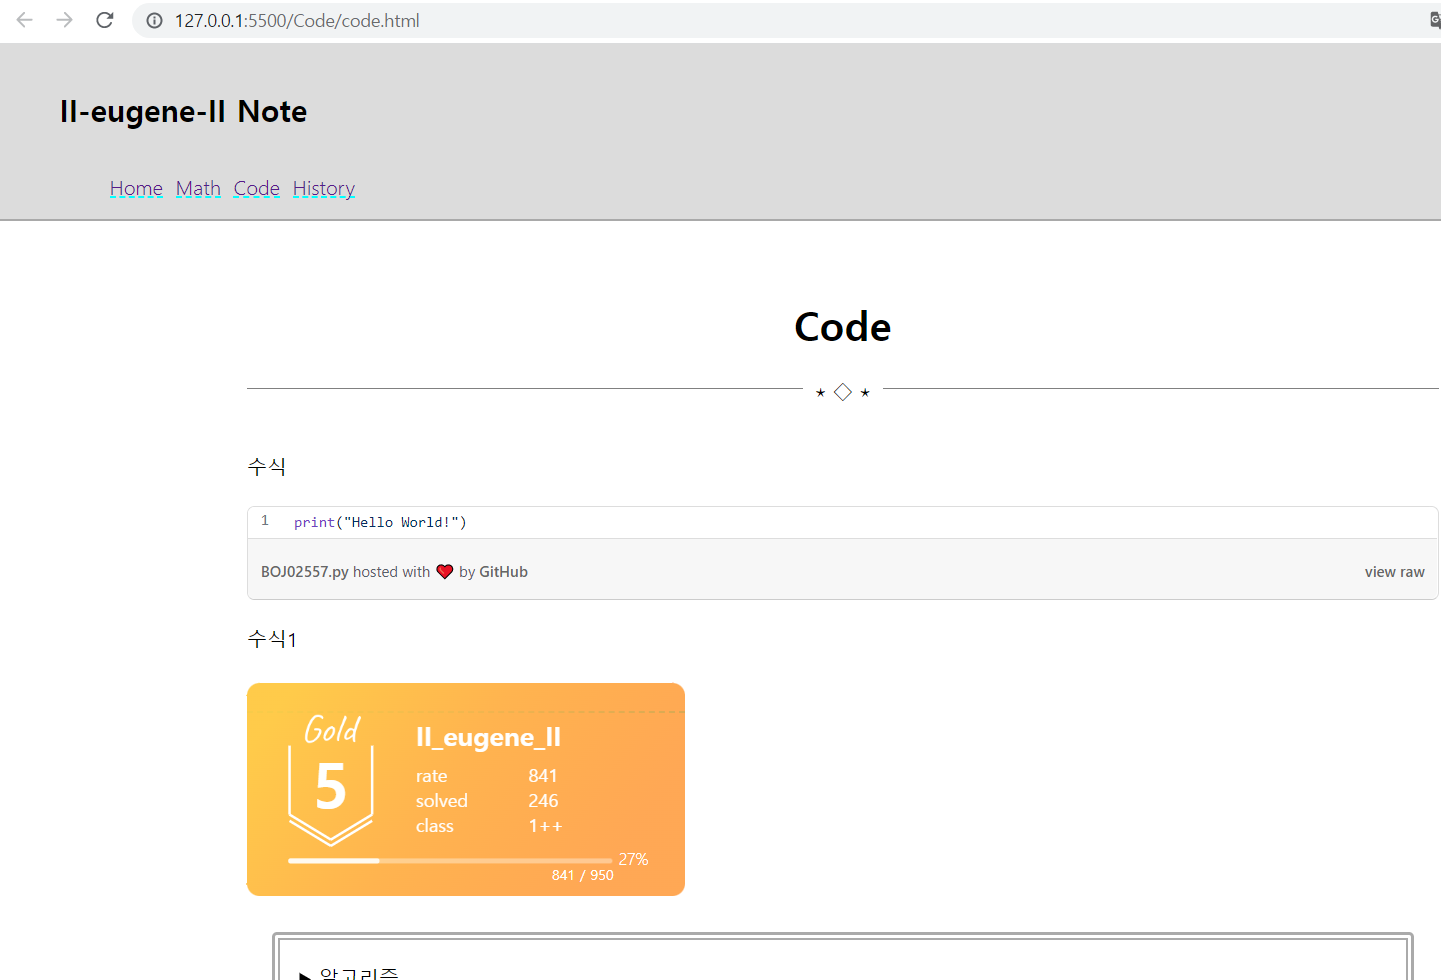
Task: Click the translate icon in address bar
Action: coord(1435,20)
